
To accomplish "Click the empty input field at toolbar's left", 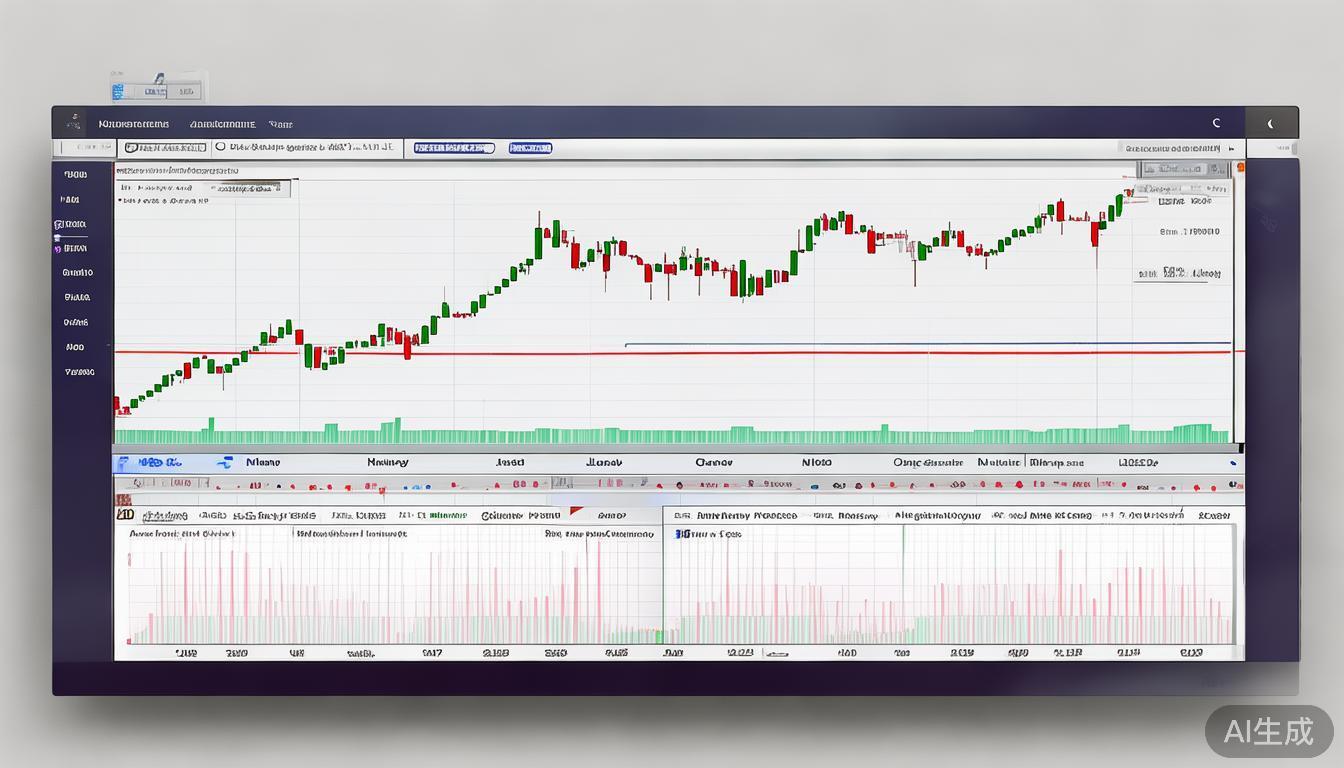I will point(84,147).
